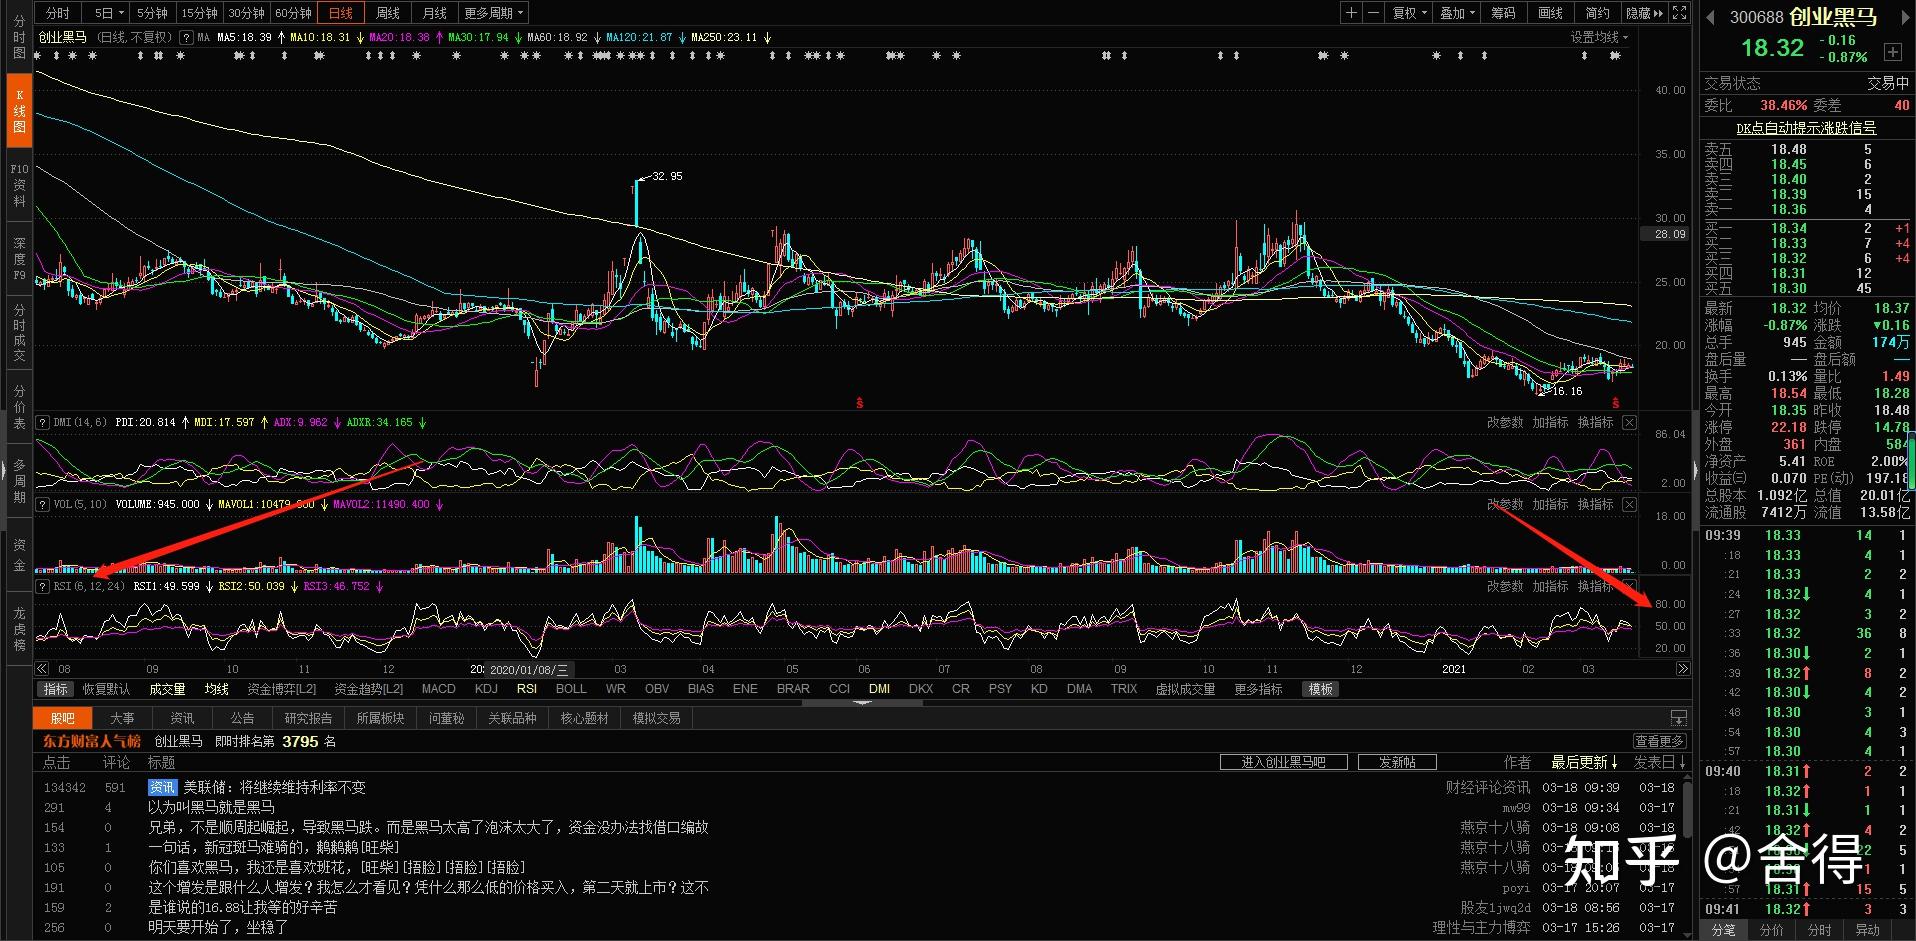This screenshot has width=1916, height=941.
Task: Enable 虚拟成交量 indicator
Action: [x=1186, y=689]
